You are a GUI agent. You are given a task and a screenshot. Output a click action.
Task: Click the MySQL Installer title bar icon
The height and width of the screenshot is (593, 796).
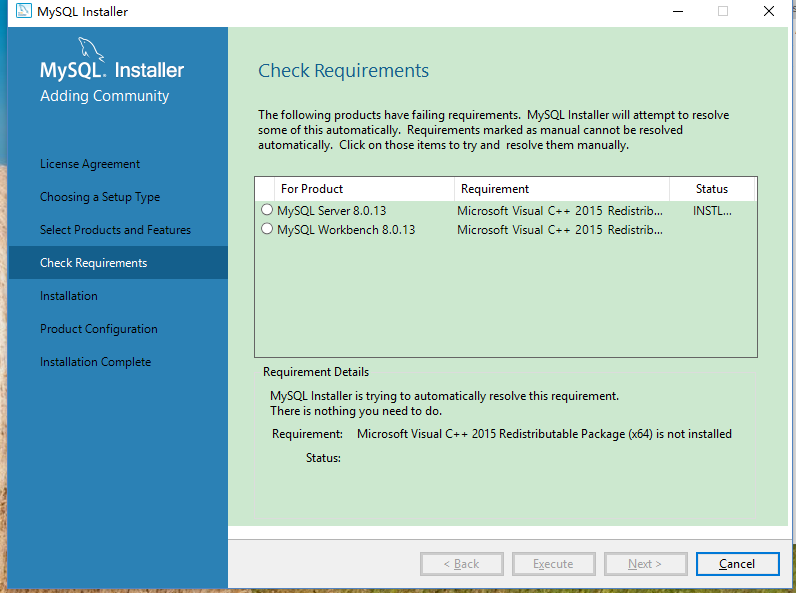tap(23, 11)
